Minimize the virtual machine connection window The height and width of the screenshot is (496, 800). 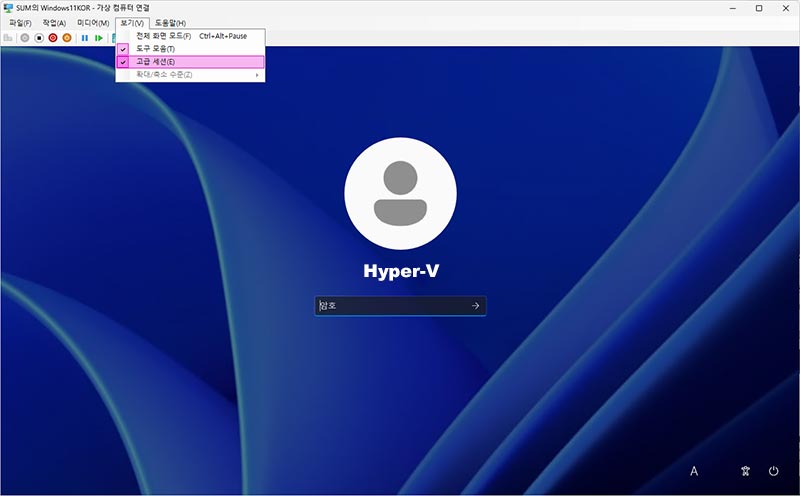tap(733, 8)
